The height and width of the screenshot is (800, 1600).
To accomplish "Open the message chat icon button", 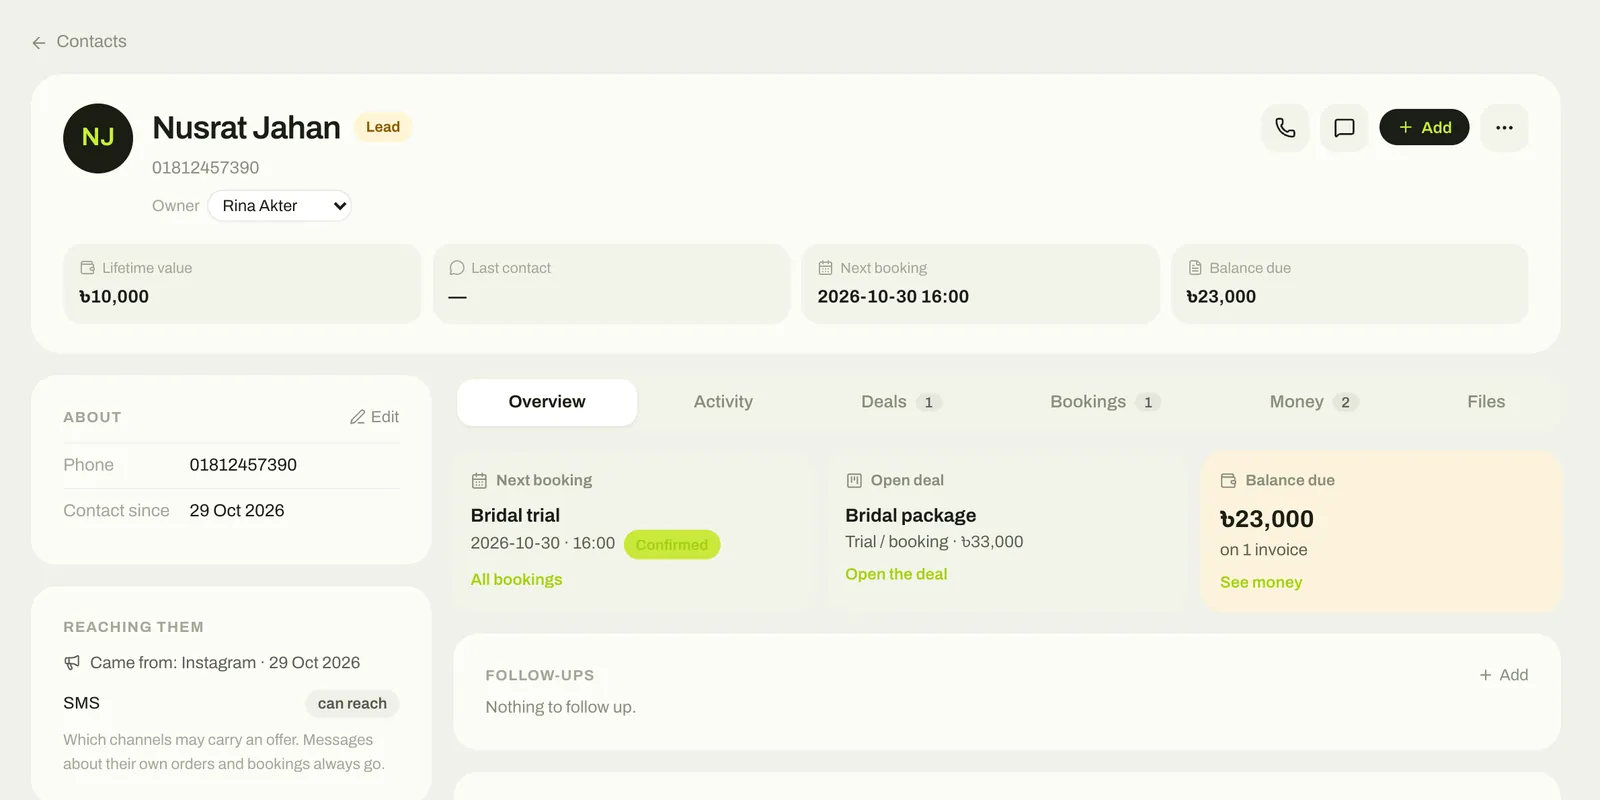I will pos(1344,128).
